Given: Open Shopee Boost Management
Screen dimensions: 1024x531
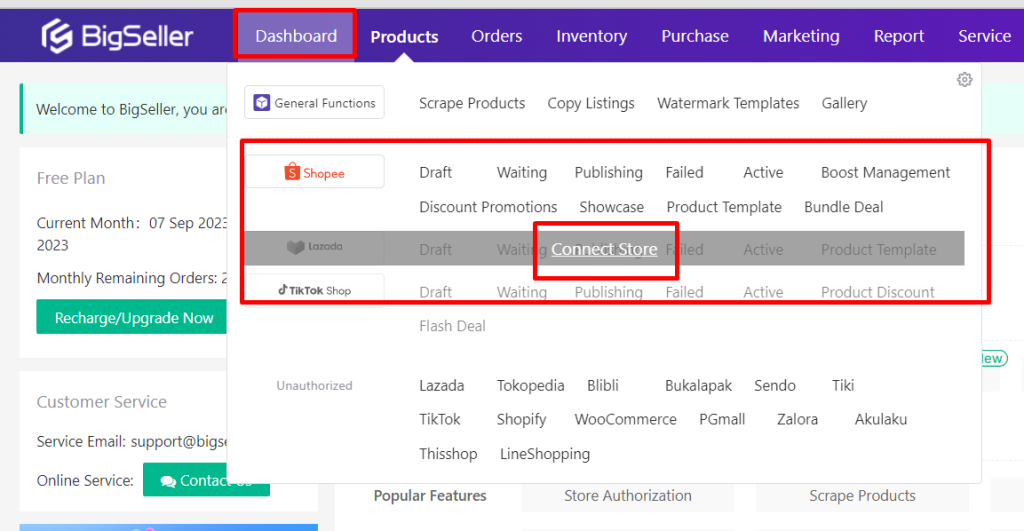Looking at the screenshot, I should [886, 172].
